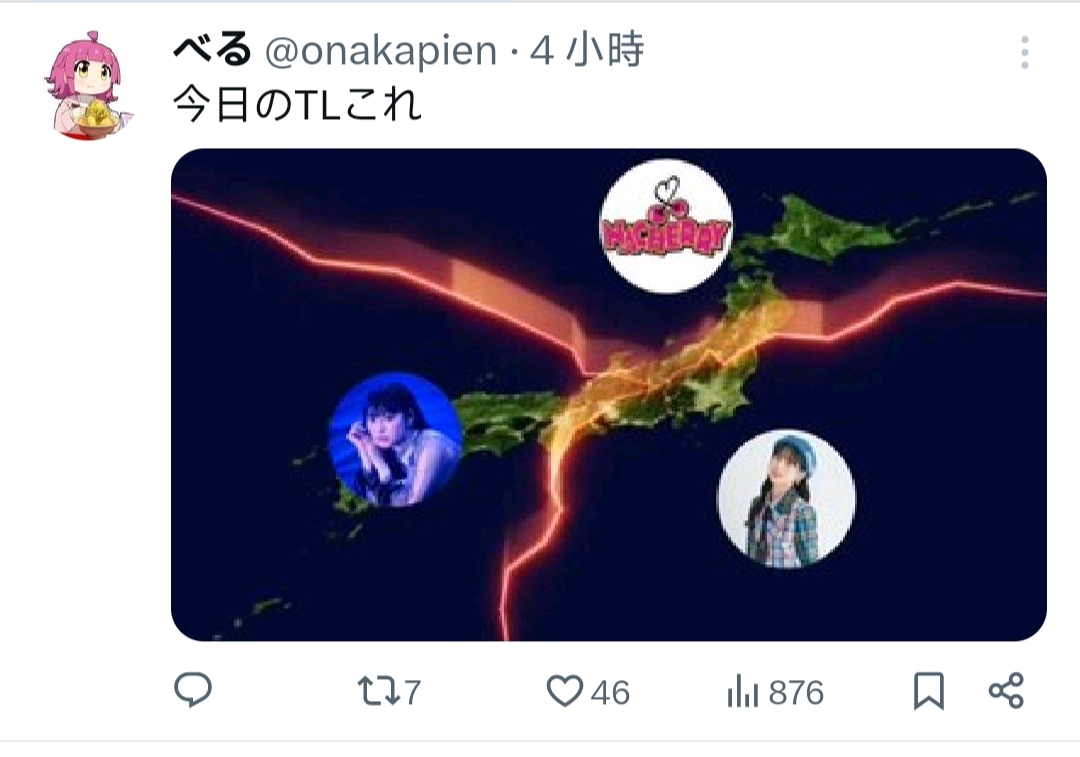This screenshot has height=757, width=1080.
Task: Select the tweet text 今日のTLこれ
Action: (x=297, y=105)
